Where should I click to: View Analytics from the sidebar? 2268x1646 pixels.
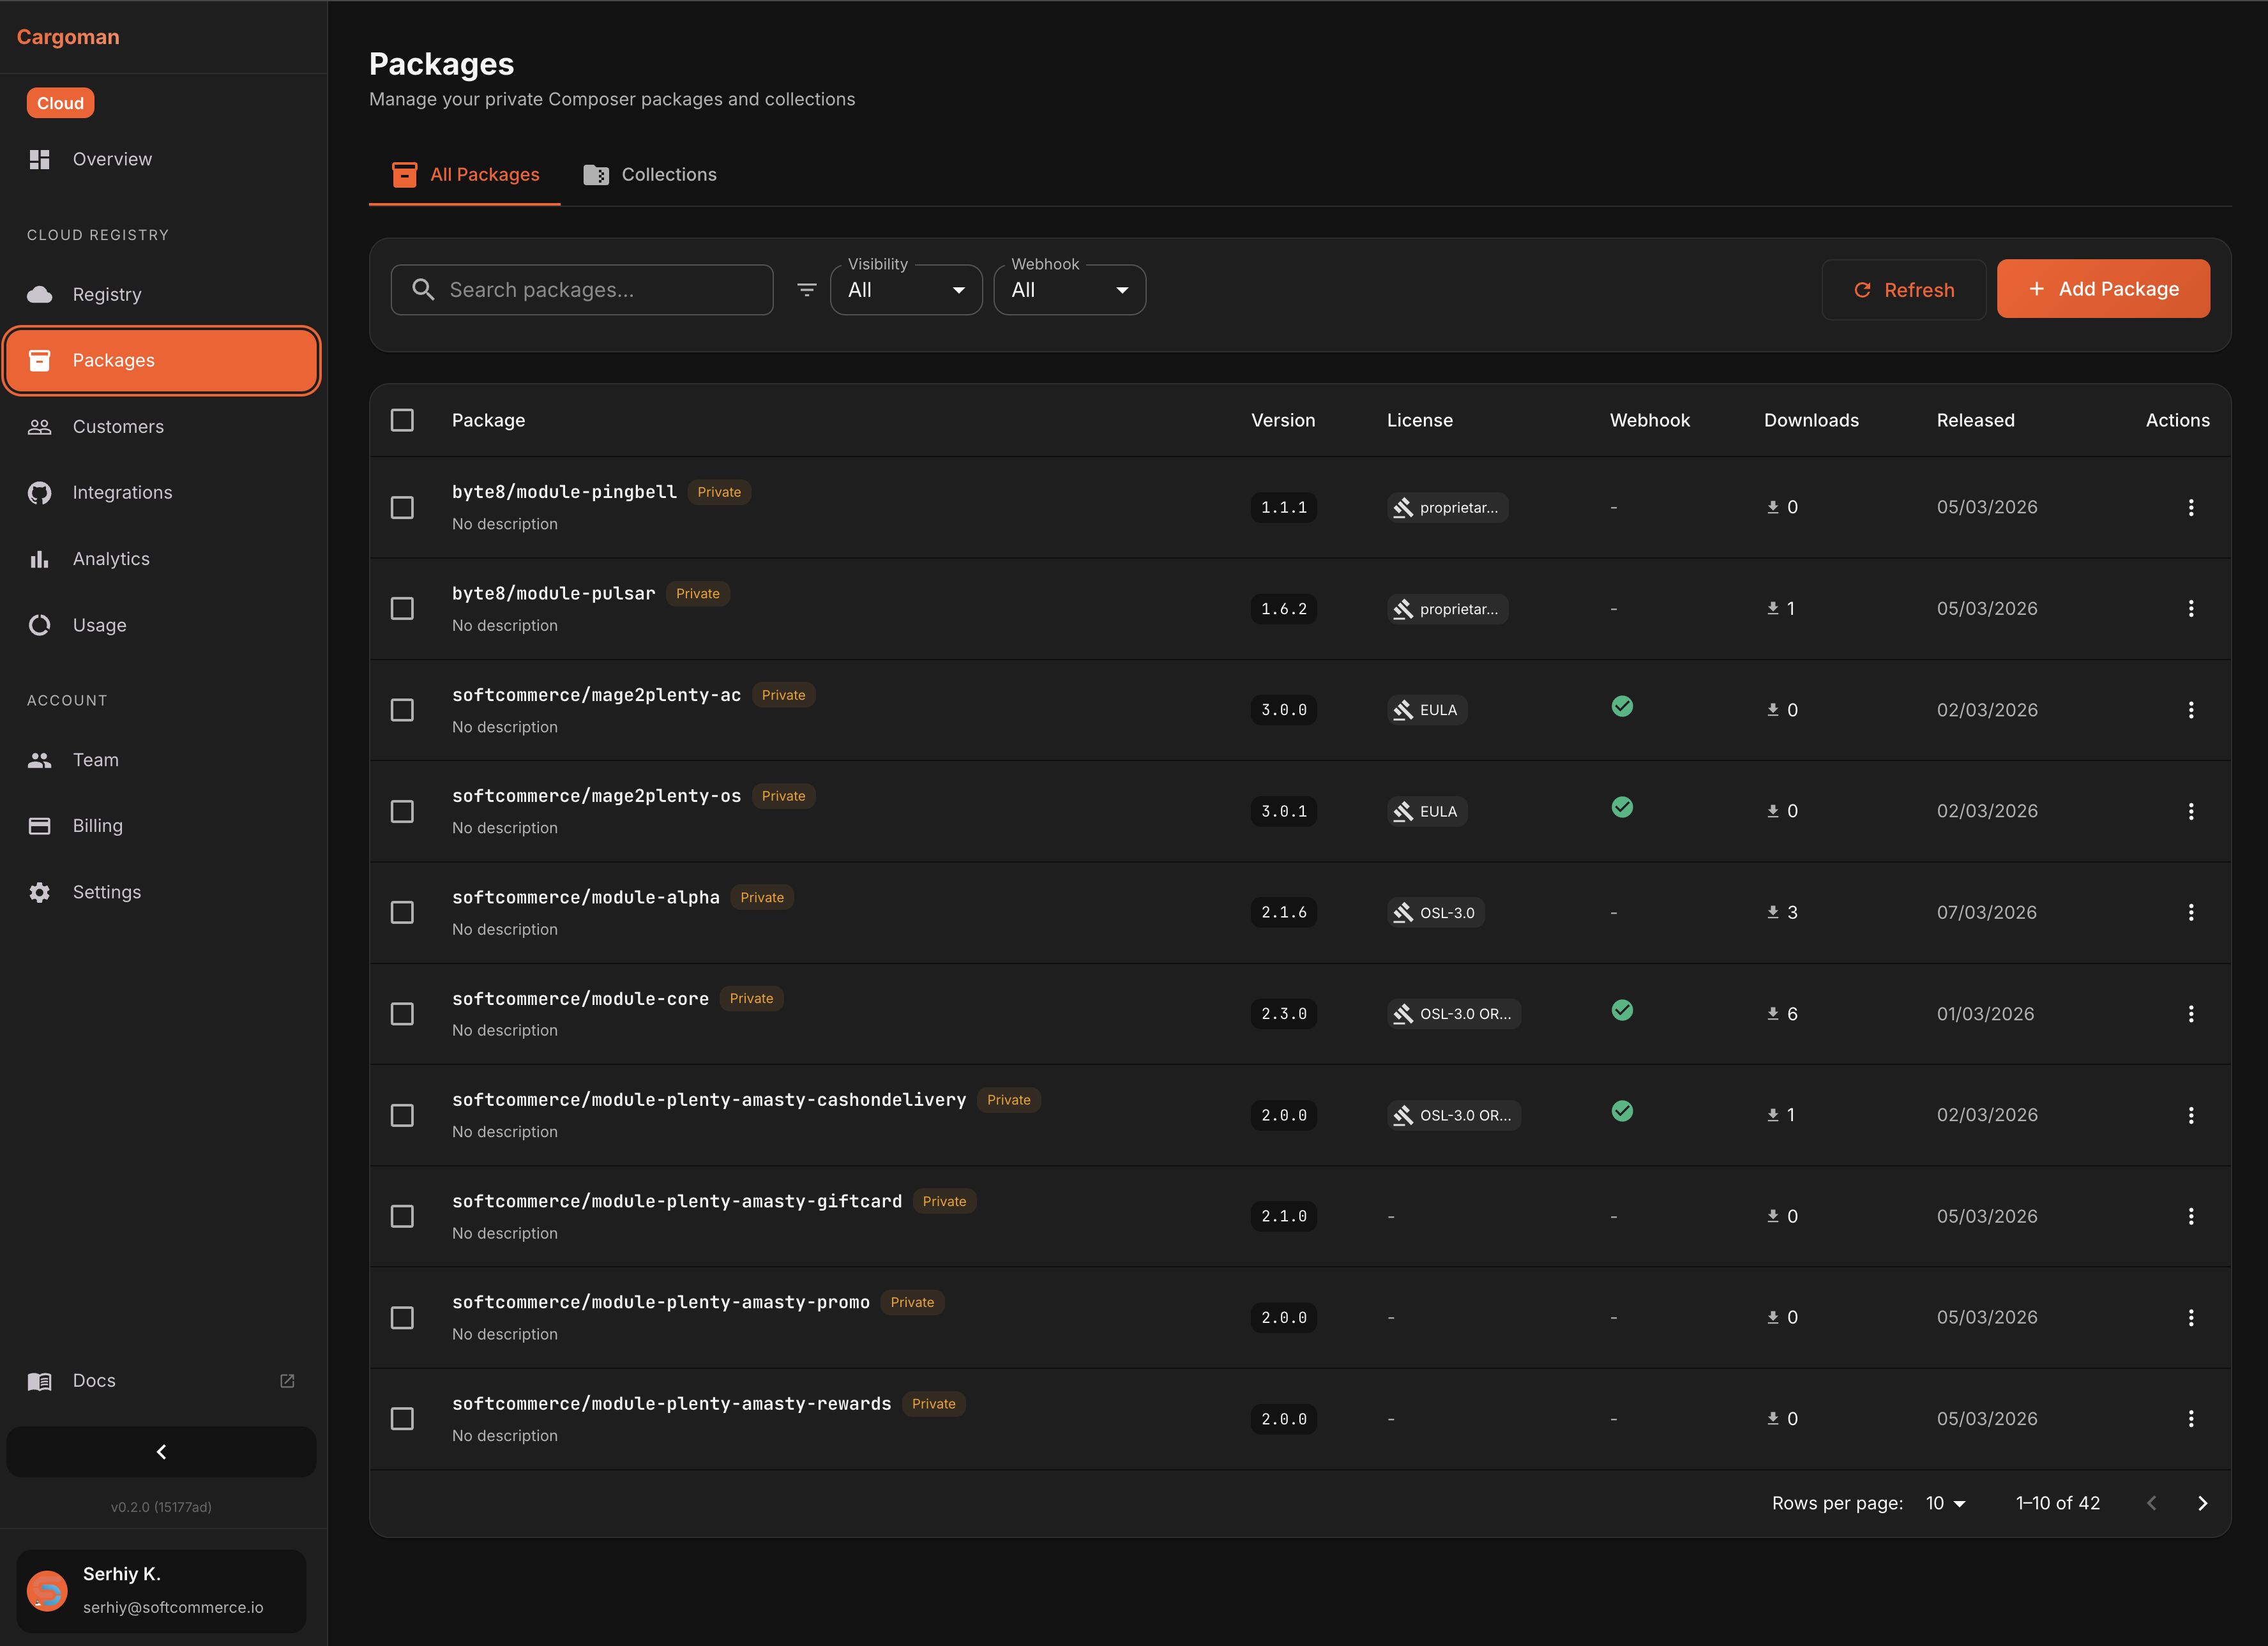click(x=39, y=558)
